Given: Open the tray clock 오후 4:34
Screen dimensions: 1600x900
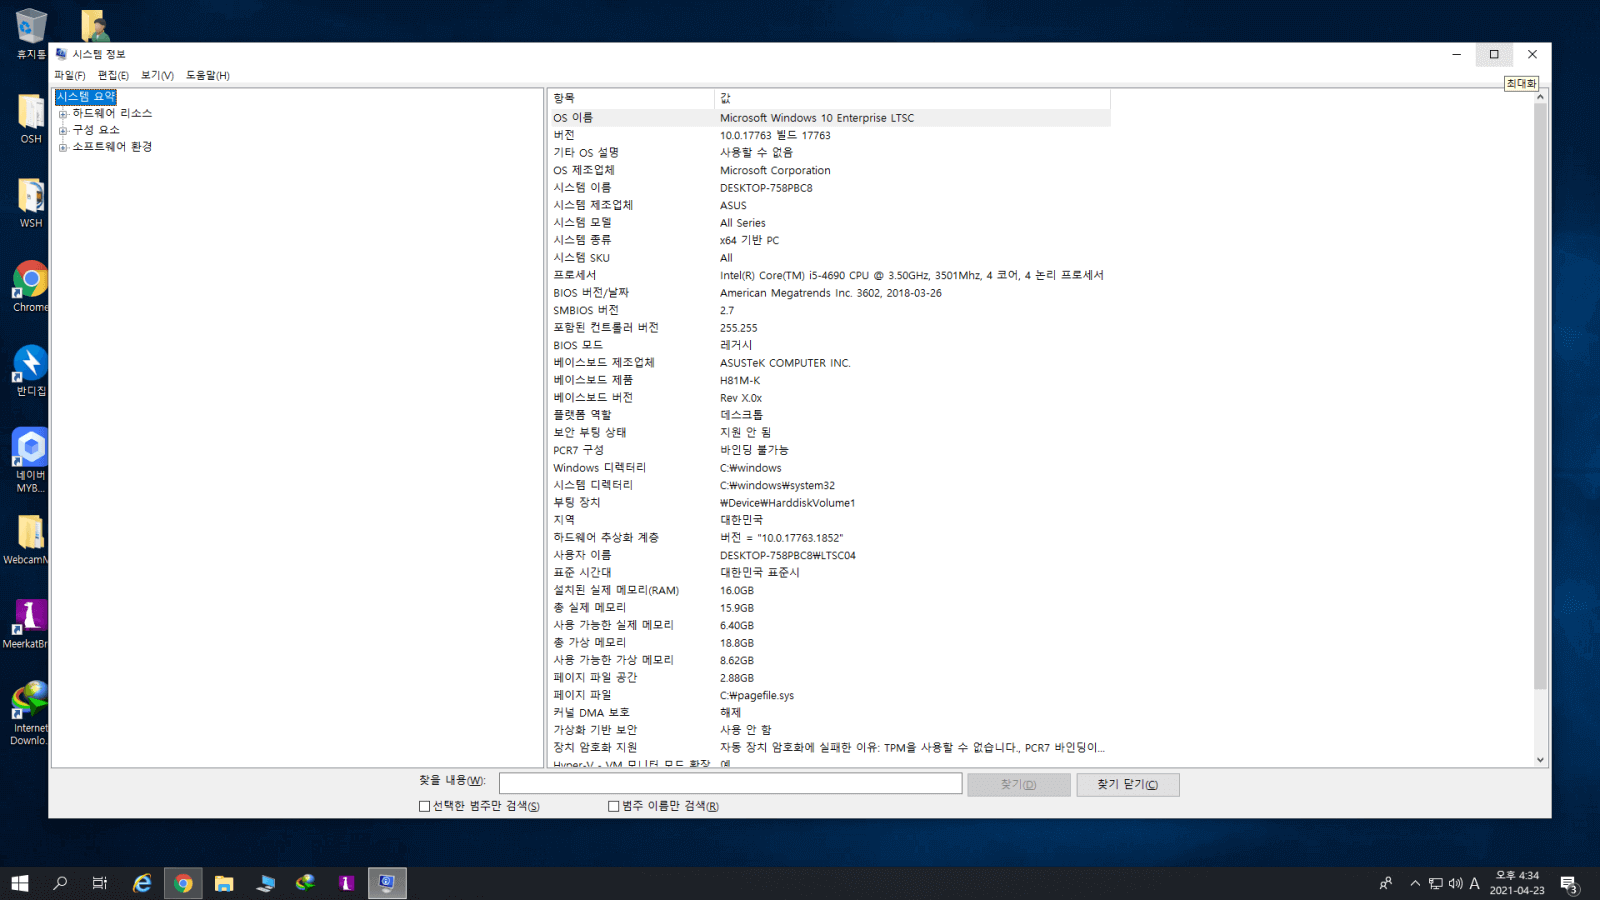Looking at the screenshot, I should [1517, 883].
